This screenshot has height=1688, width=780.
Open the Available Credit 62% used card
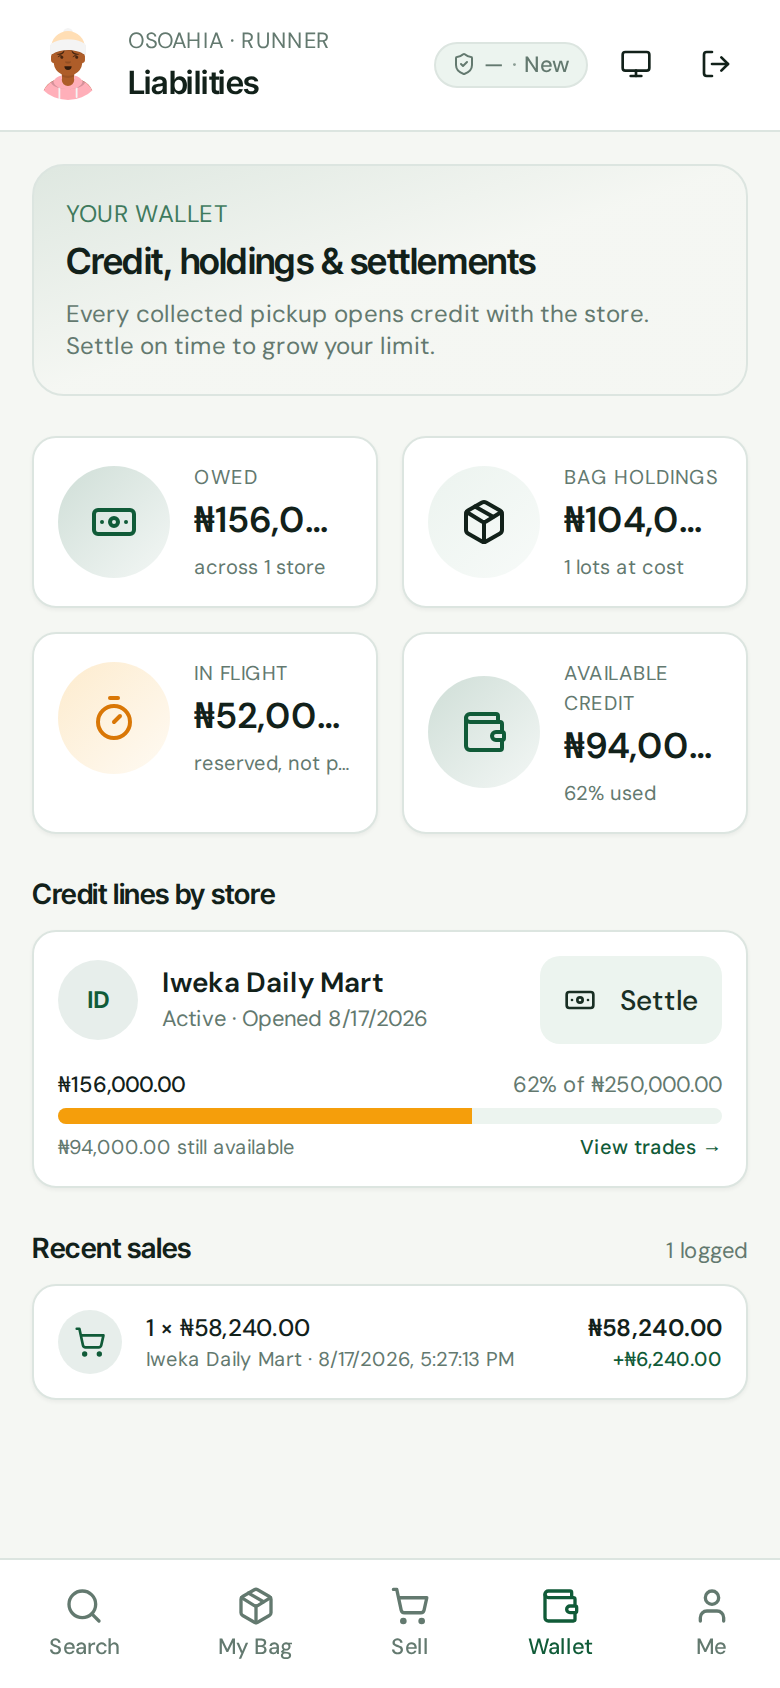pos(575,732)
